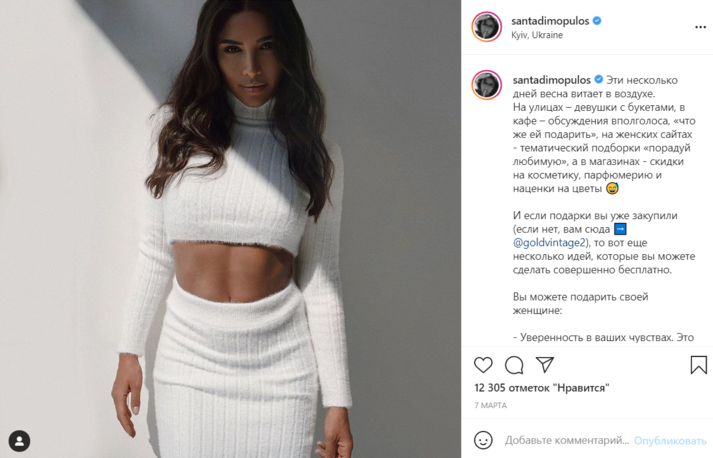
Task: Open santadimopulos username in header
Action: pos(550,21)
